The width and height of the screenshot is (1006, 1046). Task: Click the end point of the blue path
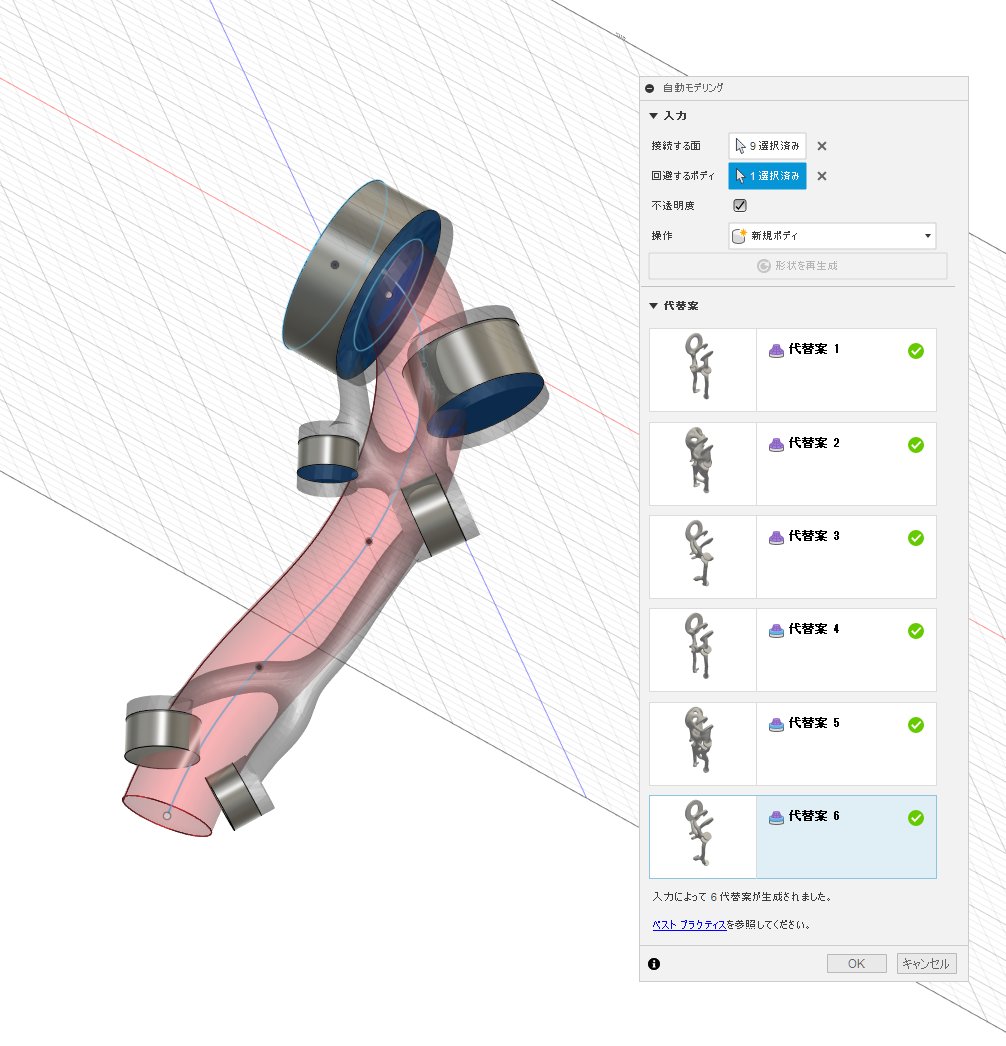167,815
